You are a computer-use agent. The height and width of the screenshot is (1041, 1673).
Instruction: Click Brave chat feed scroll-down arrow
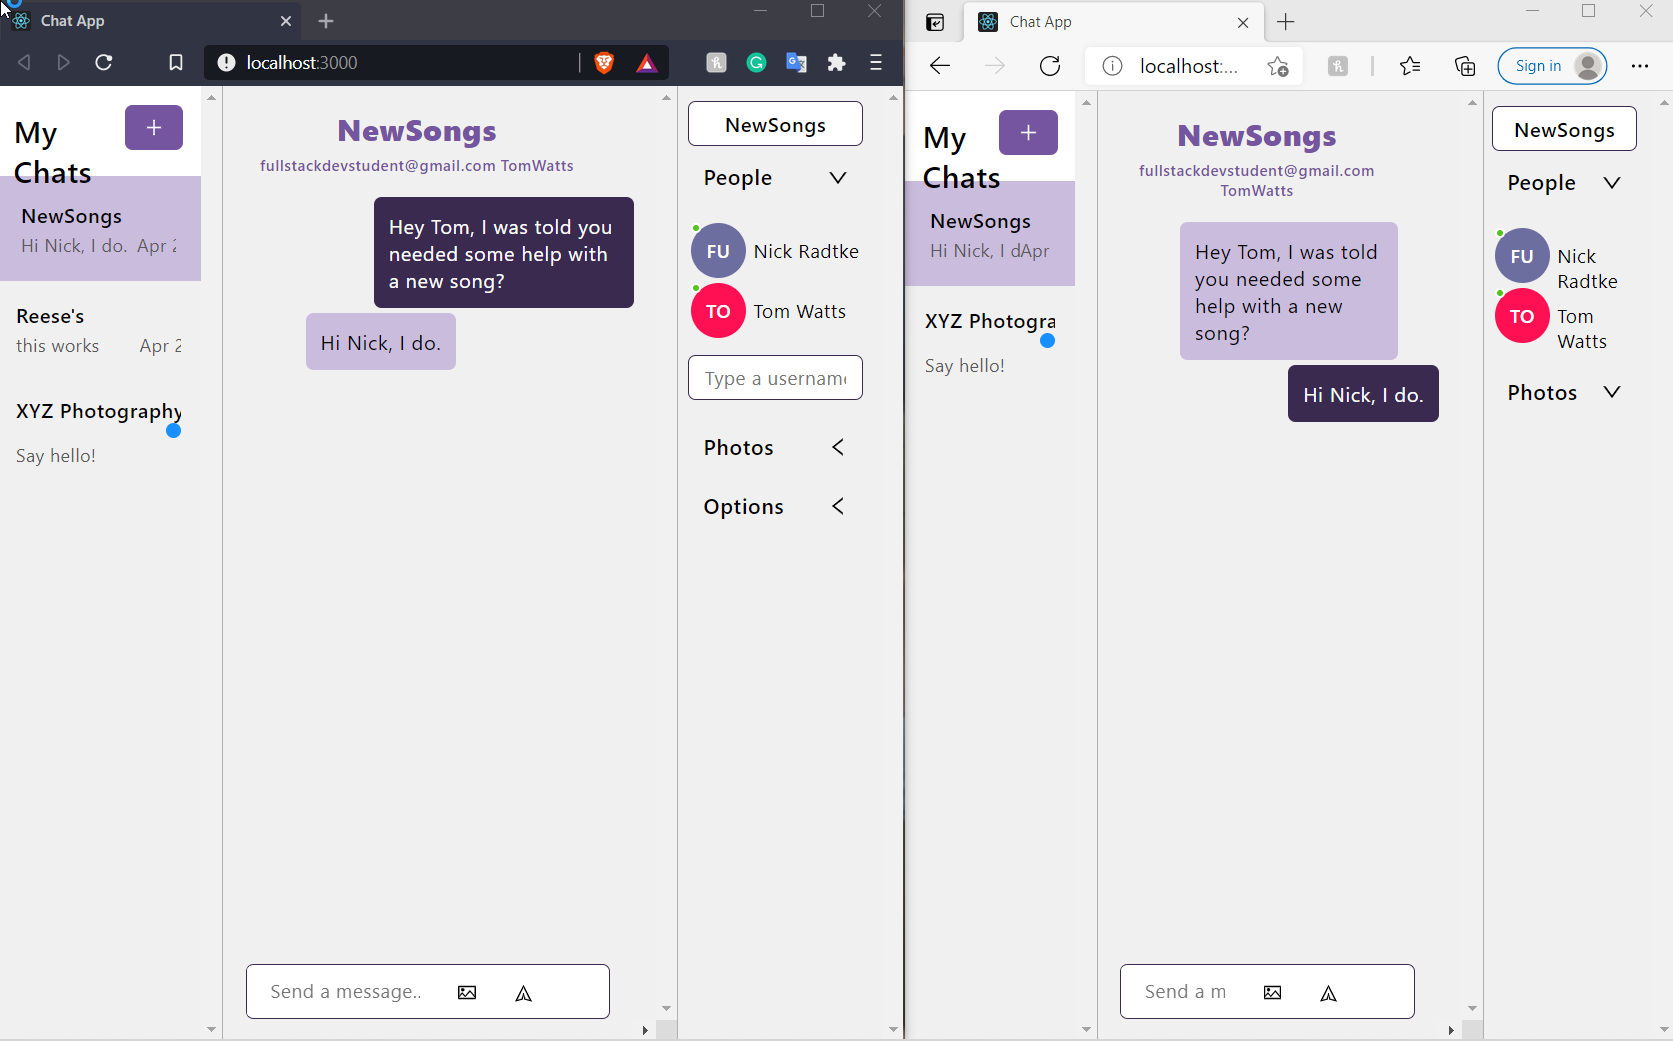[667, 1009]
